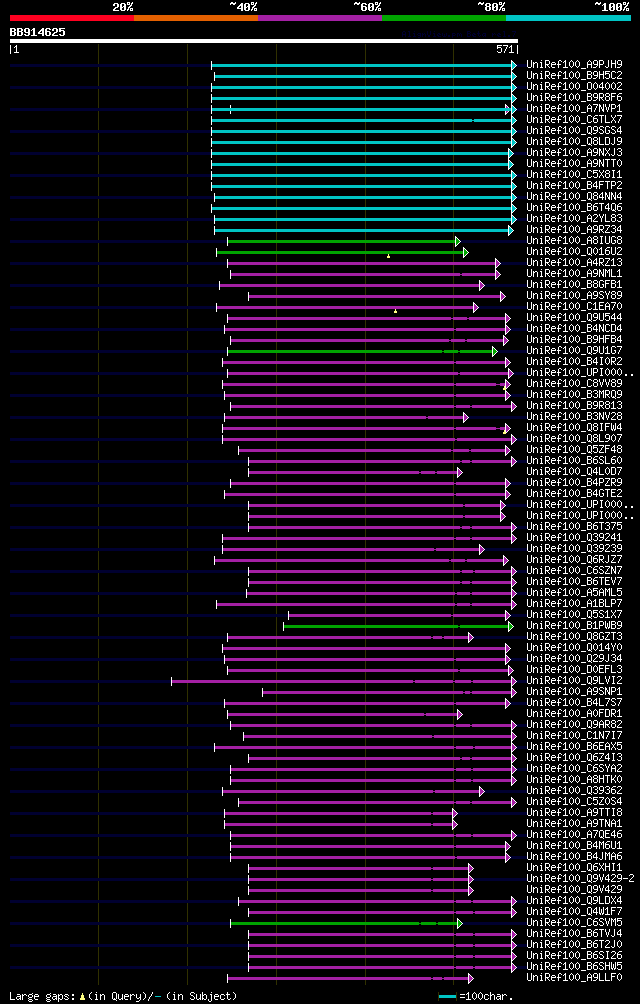Select hit label UniRef100_Q39362
The image size is (640, 1004).
pos(574,791)
